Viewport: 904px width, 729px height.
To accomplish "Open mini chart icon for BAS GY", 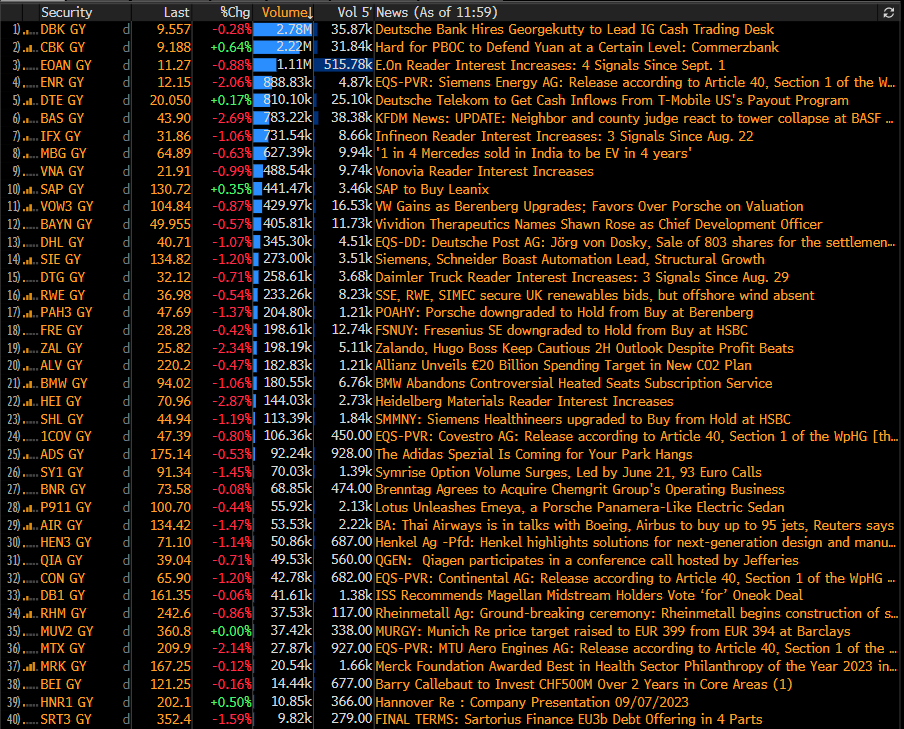I will [31, 119].
